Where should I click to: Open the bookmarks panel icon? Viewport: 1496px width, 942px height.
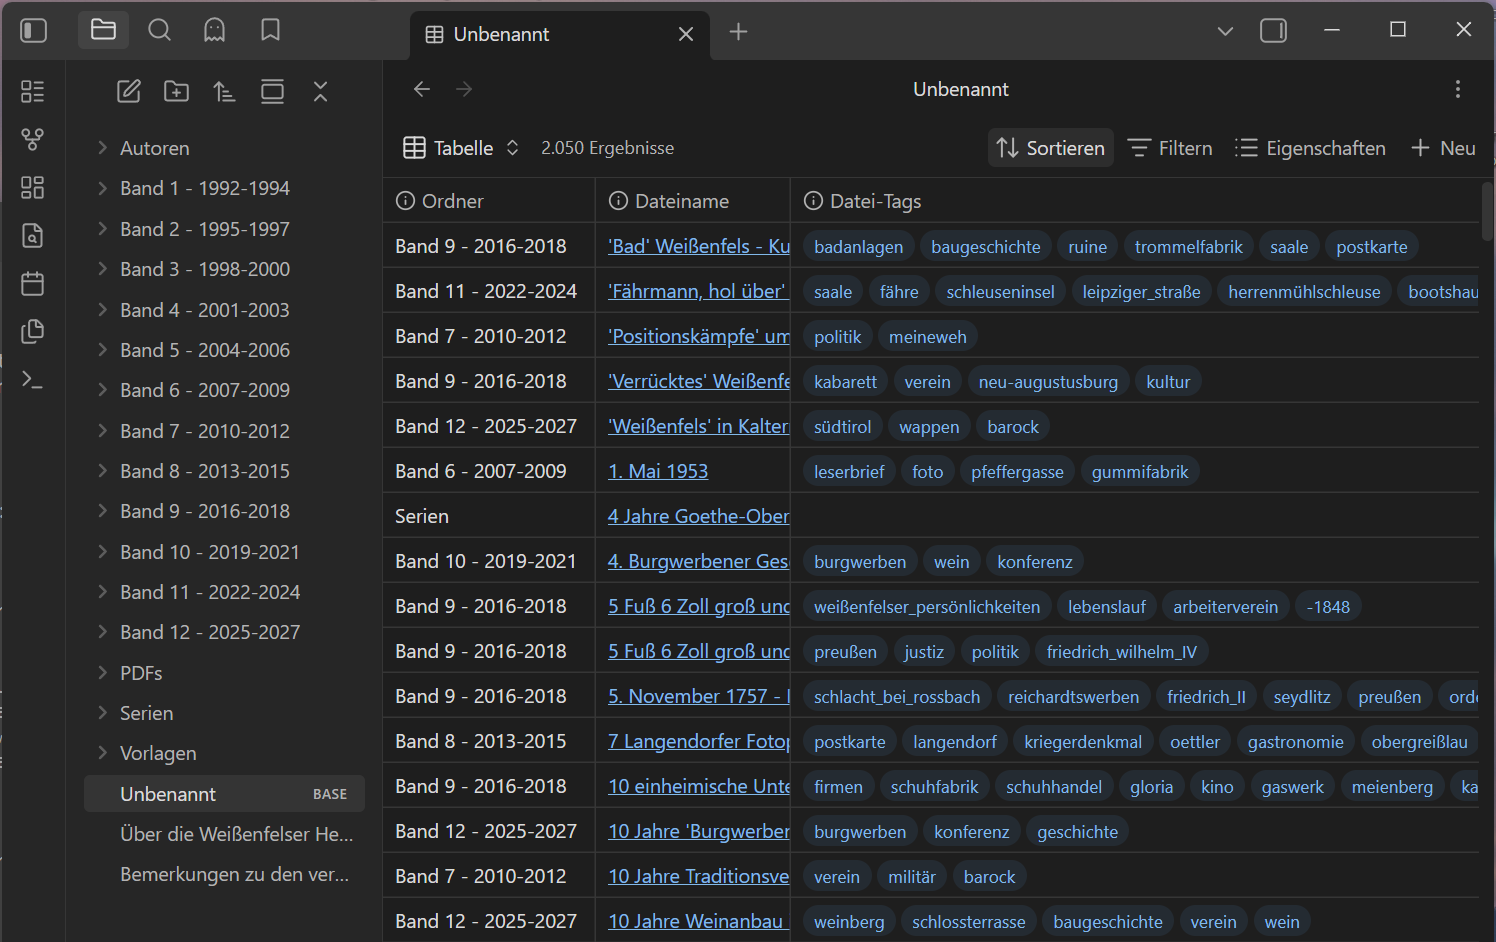tap(270, 31)
